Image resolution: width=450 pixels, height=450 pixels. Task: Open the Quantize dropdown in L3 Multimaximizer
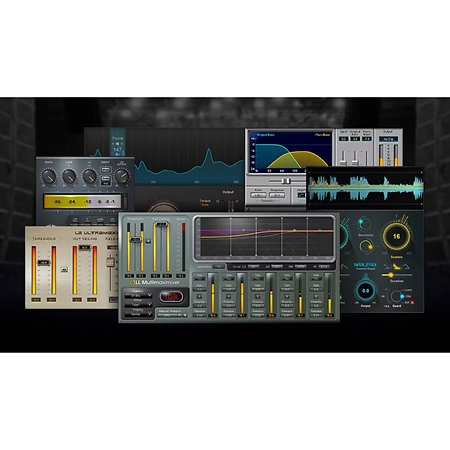pyautogui.click(x=138, y=295)
